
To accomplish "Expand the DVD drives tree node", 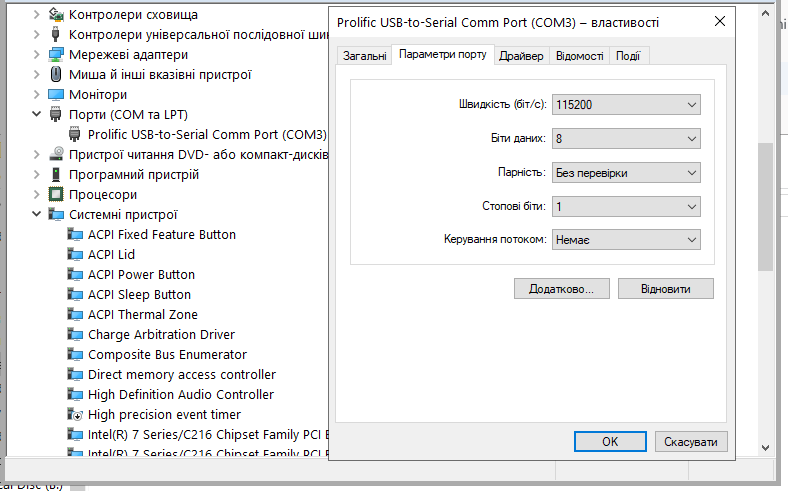I will (x=36, y=154).
